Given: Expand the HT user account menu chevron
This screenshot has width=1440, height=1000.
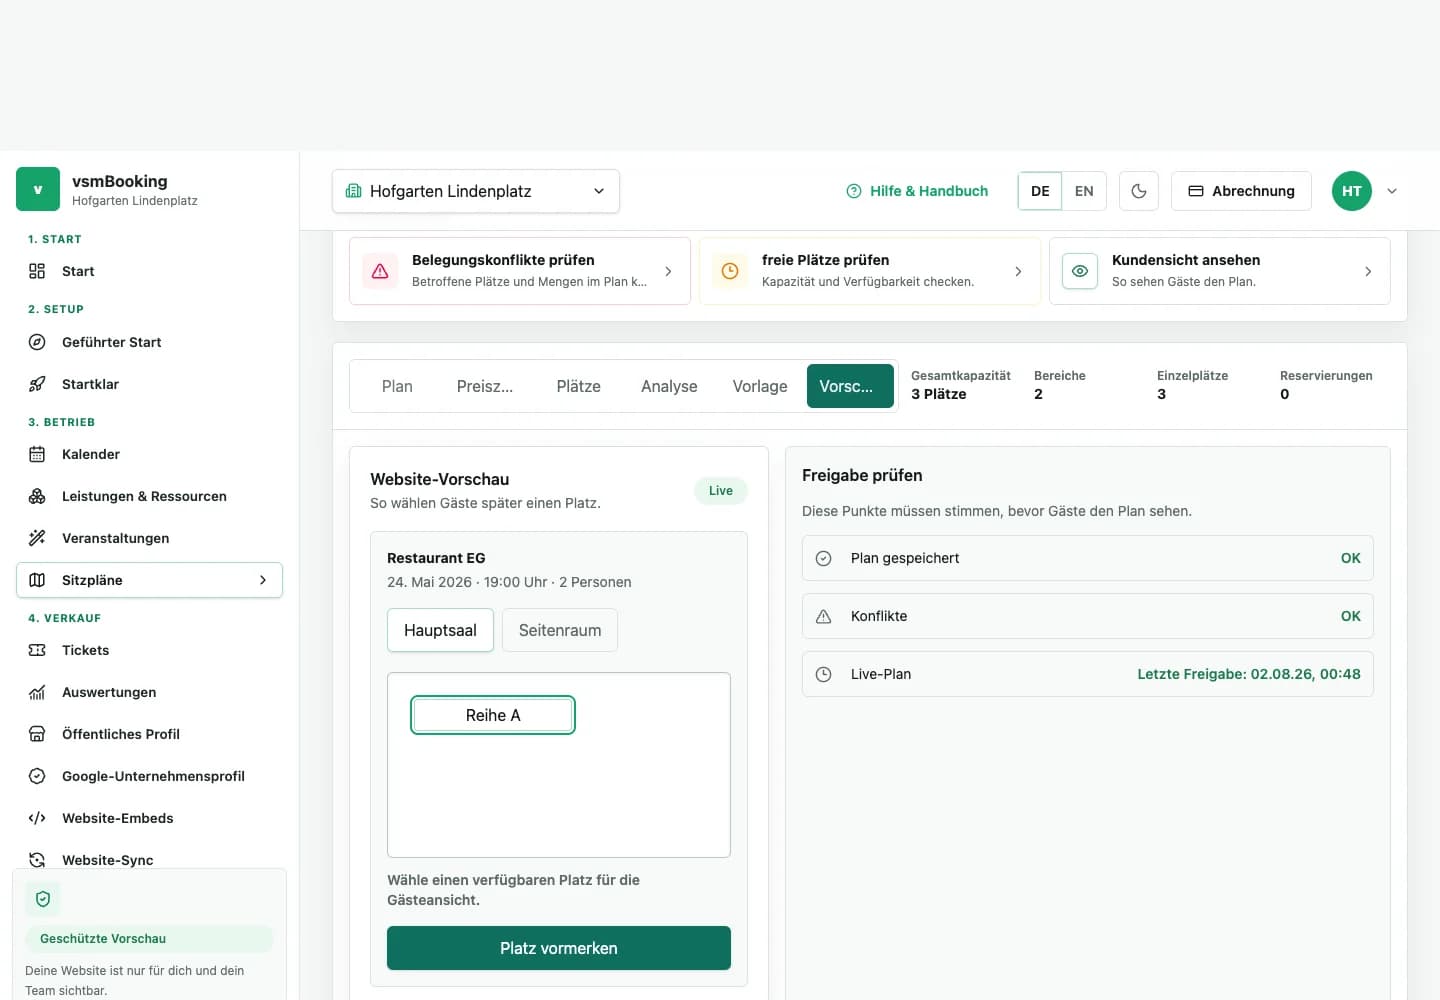Looking at the screenshot, I should [1392, 191].
